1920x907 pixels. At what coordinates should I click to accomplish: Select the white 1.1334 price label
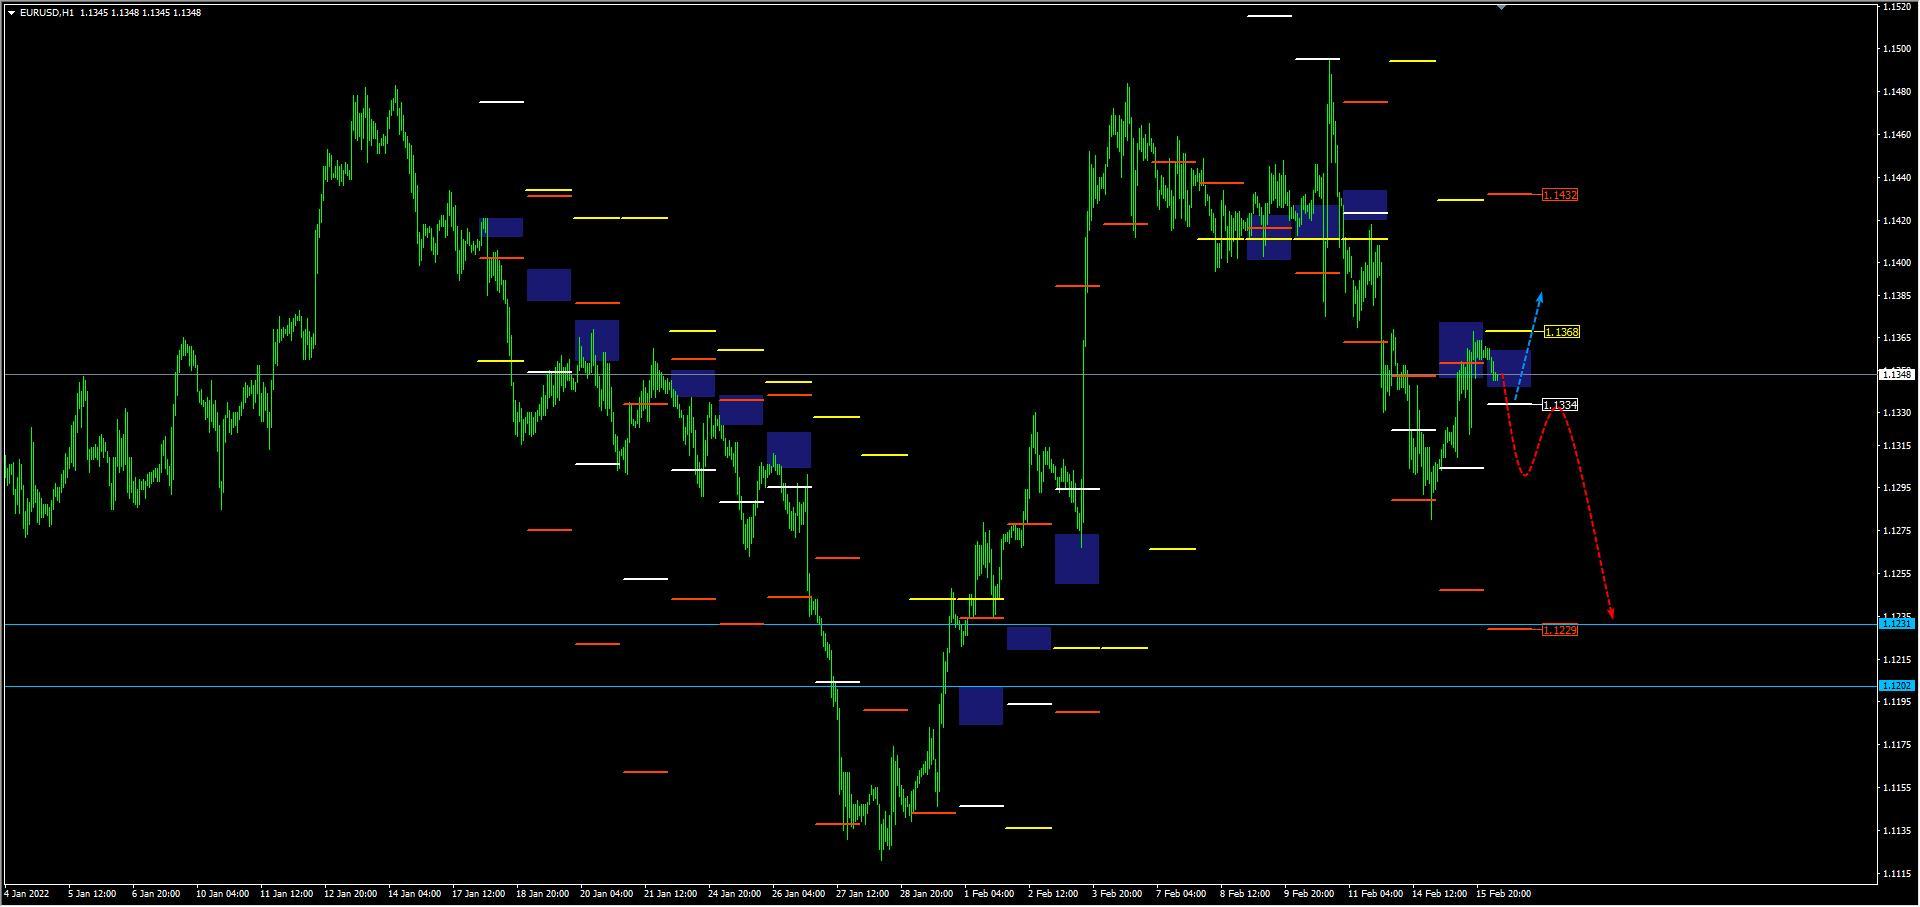(x=1559, y=405)
